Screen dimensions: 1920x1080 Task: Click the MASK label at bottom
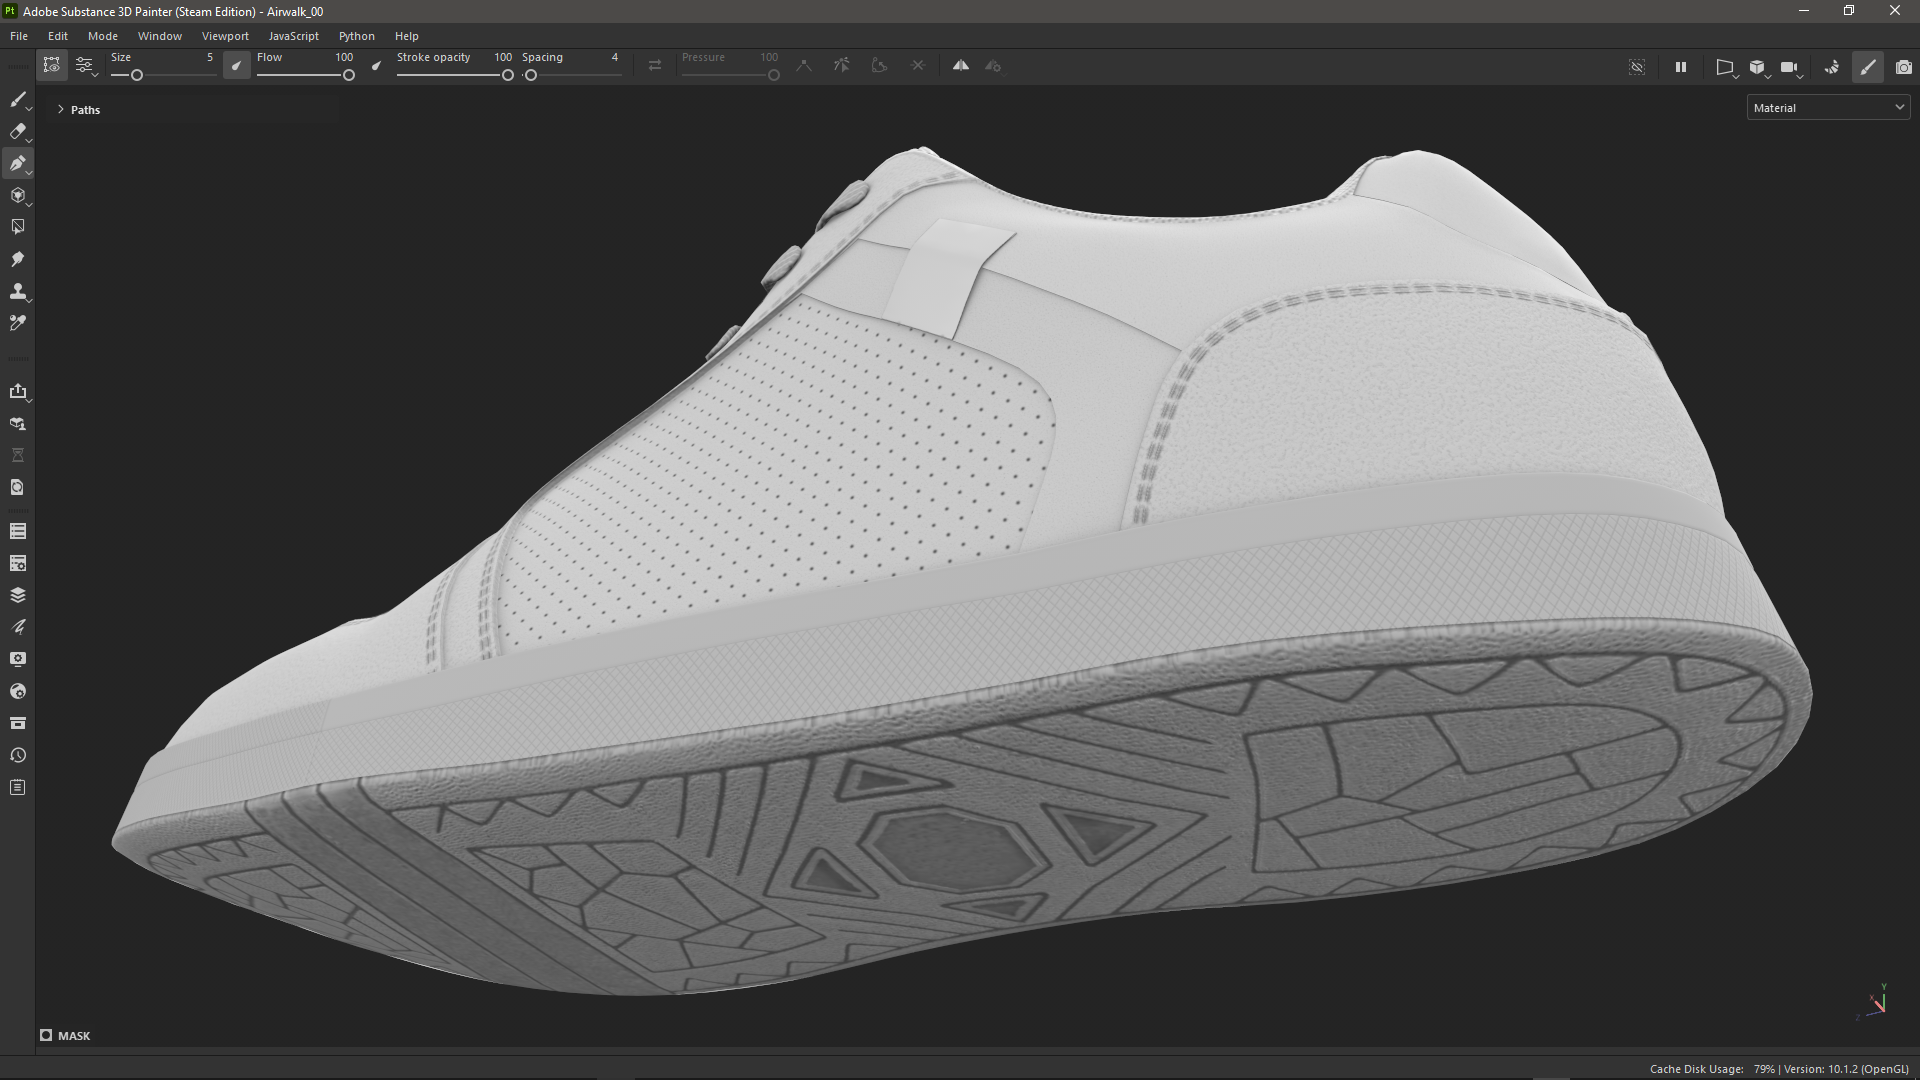point(73,1036)
